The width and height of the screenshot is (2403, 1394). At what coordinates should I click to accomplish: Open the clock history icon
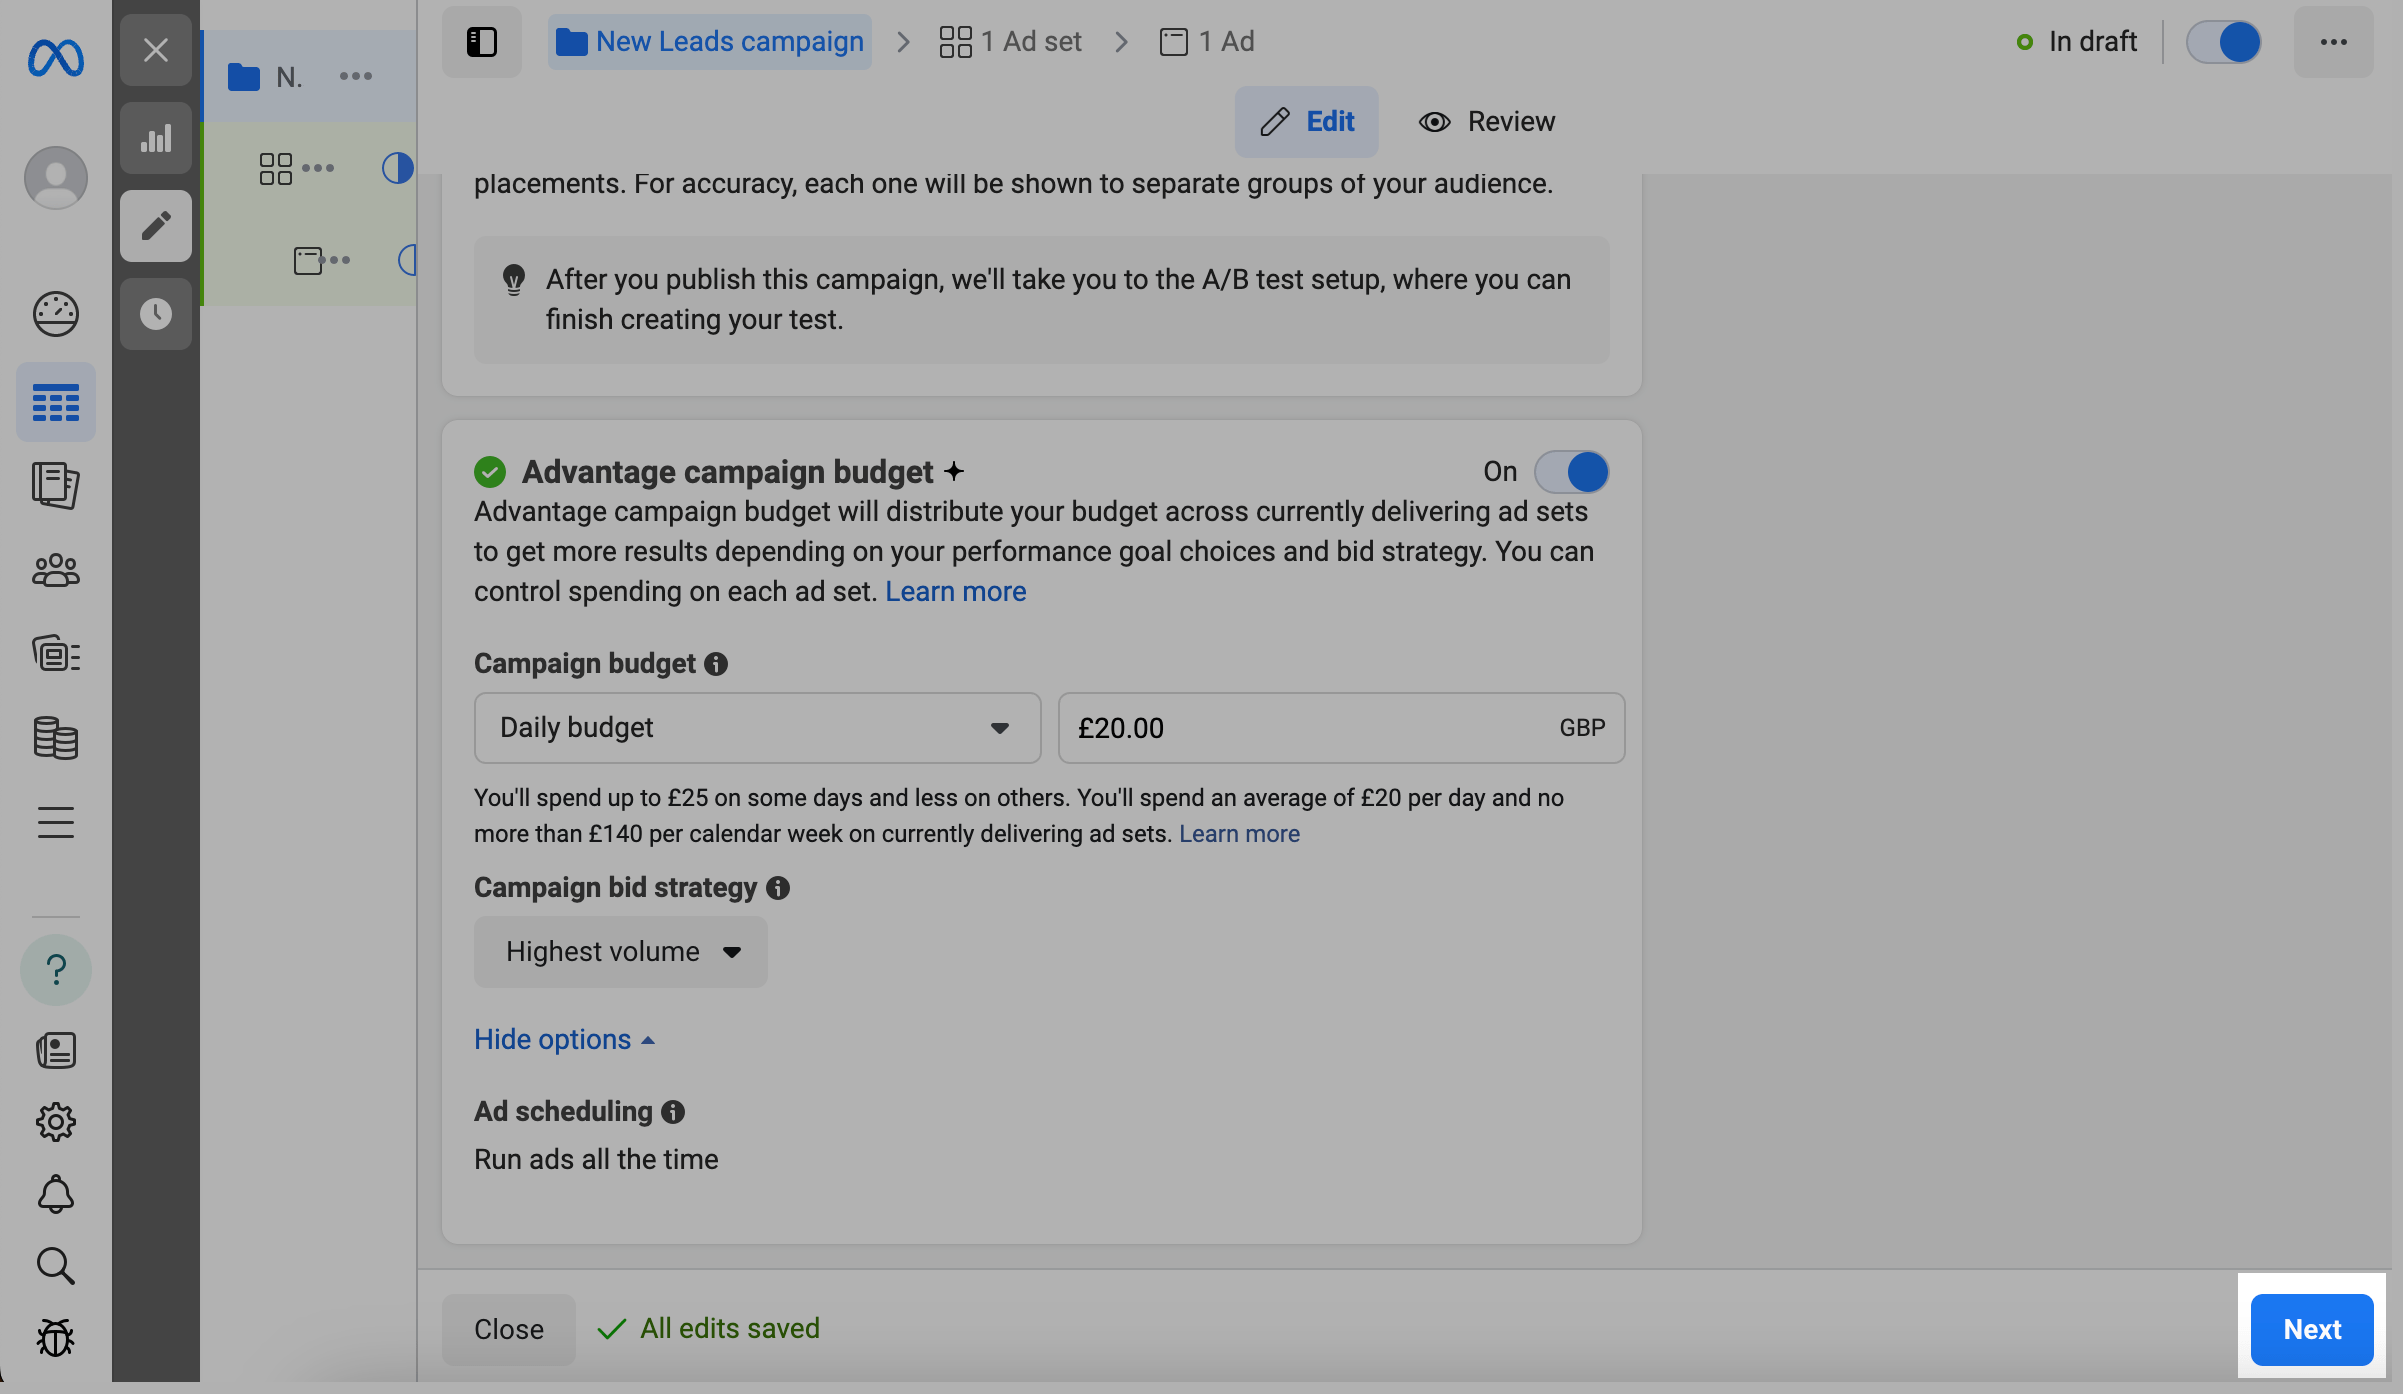[x=155, y=314]
